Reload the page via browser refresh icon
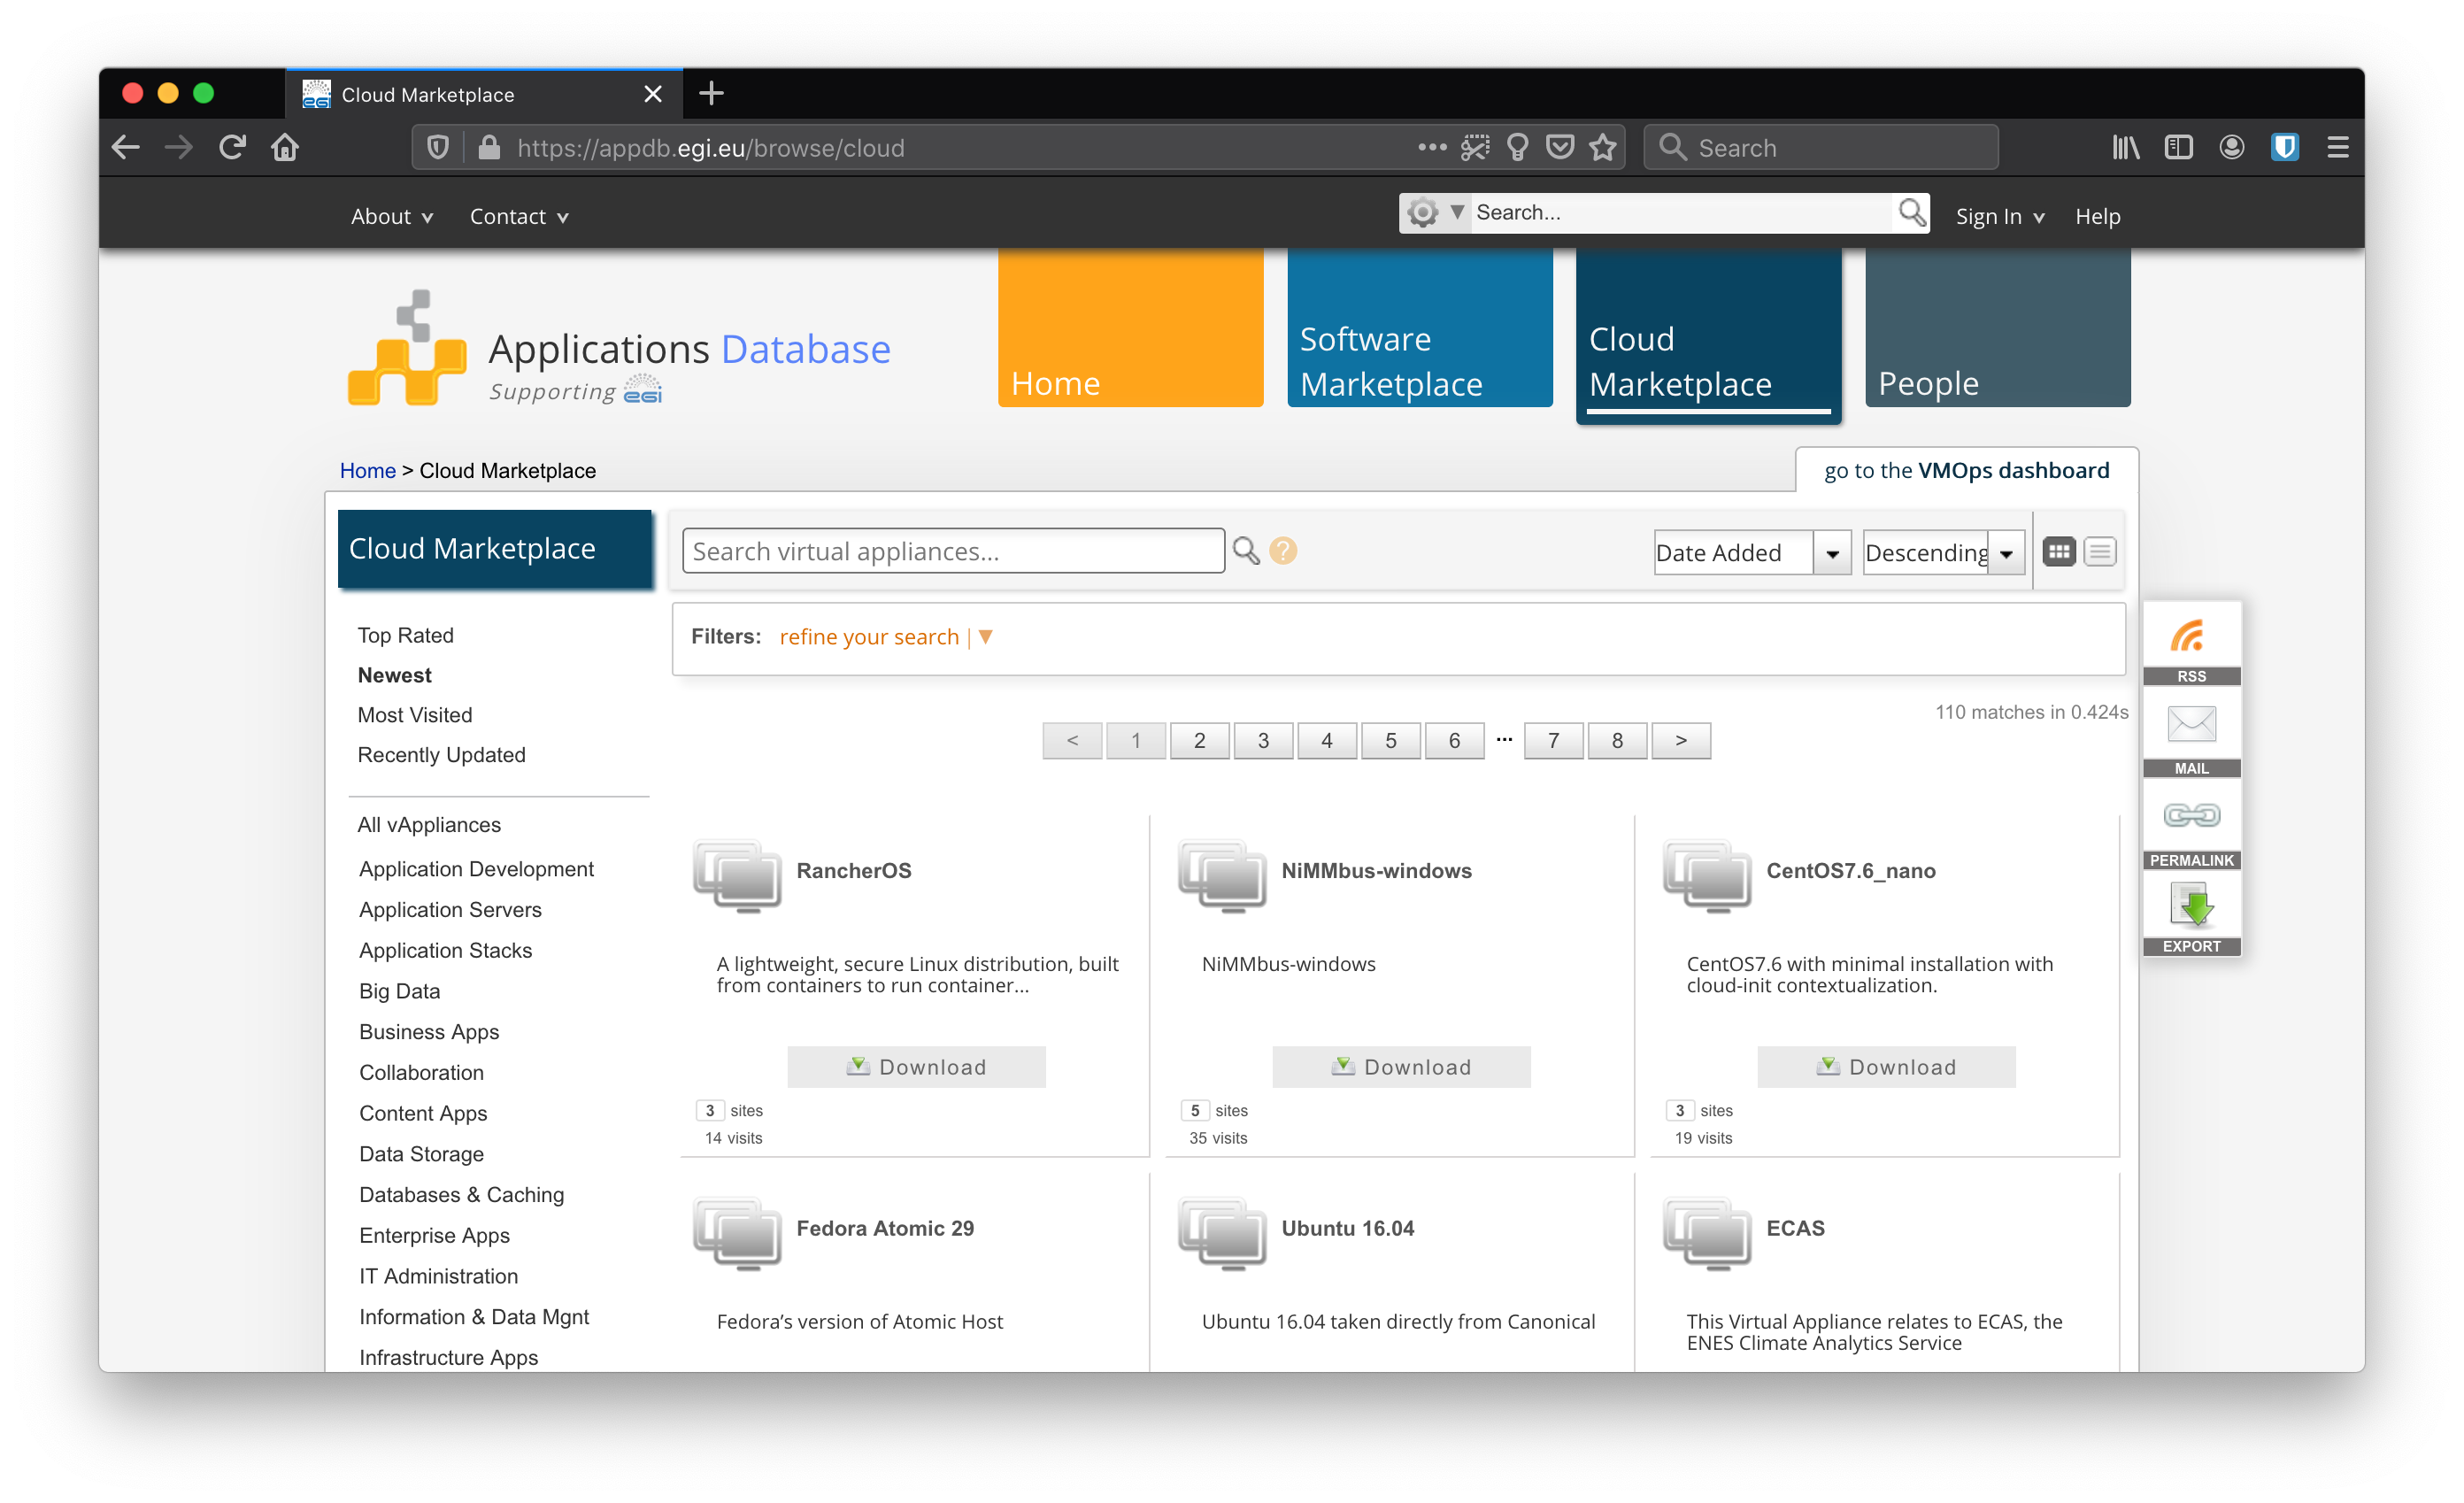This screenshot has height=1503, width=2464. click(x=231, y=146)
